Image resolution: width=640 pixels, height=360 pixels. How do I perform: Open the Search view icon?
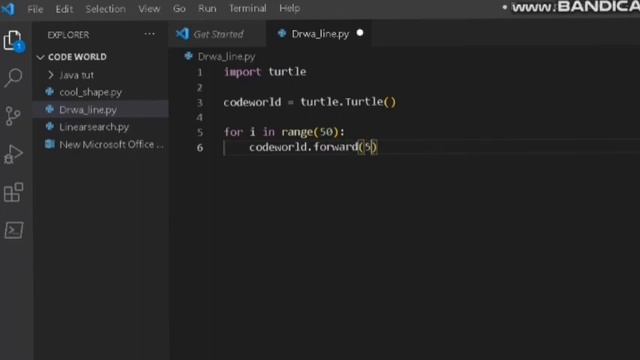pos(13,78)
